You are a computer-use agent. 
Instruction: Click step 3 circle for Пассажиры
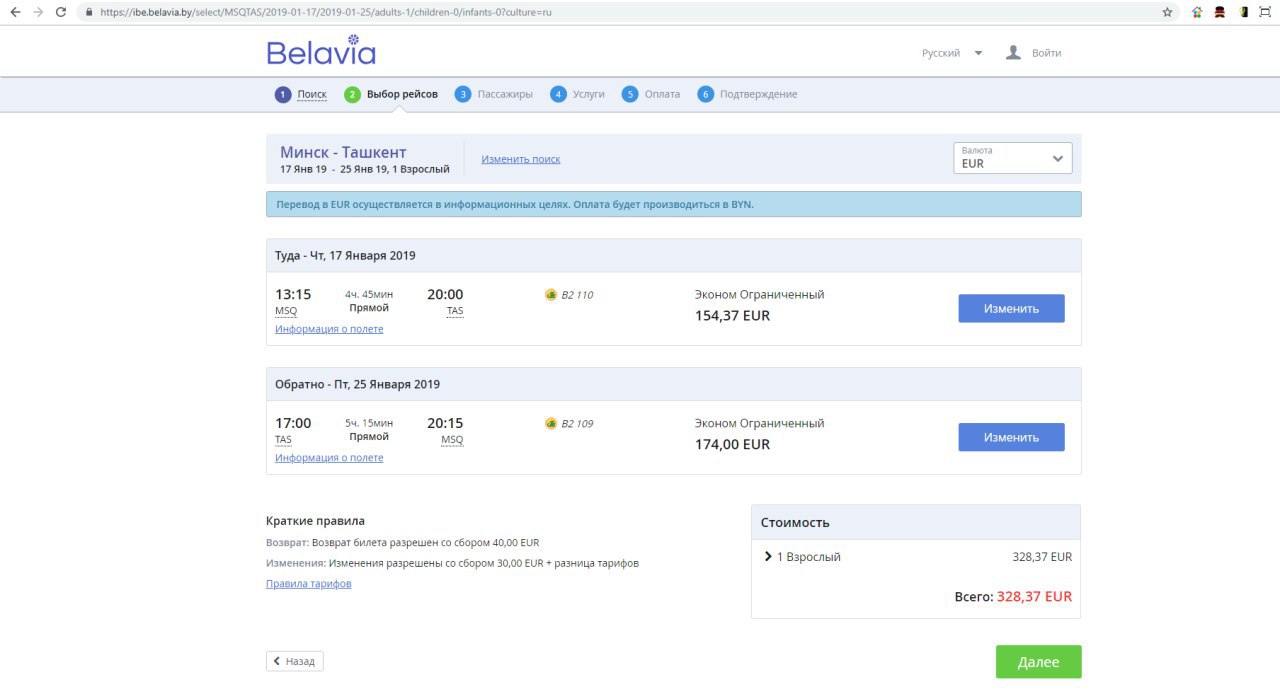tap(462, 94)
